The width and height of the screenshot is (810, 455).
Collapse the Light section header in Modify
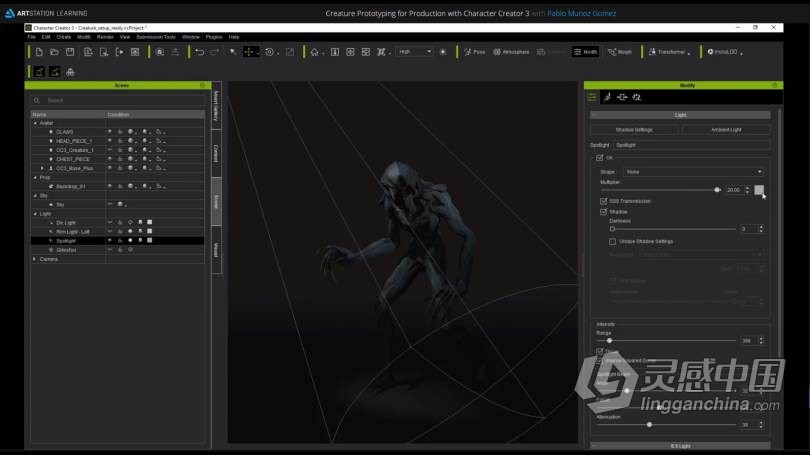coord(680,115)
